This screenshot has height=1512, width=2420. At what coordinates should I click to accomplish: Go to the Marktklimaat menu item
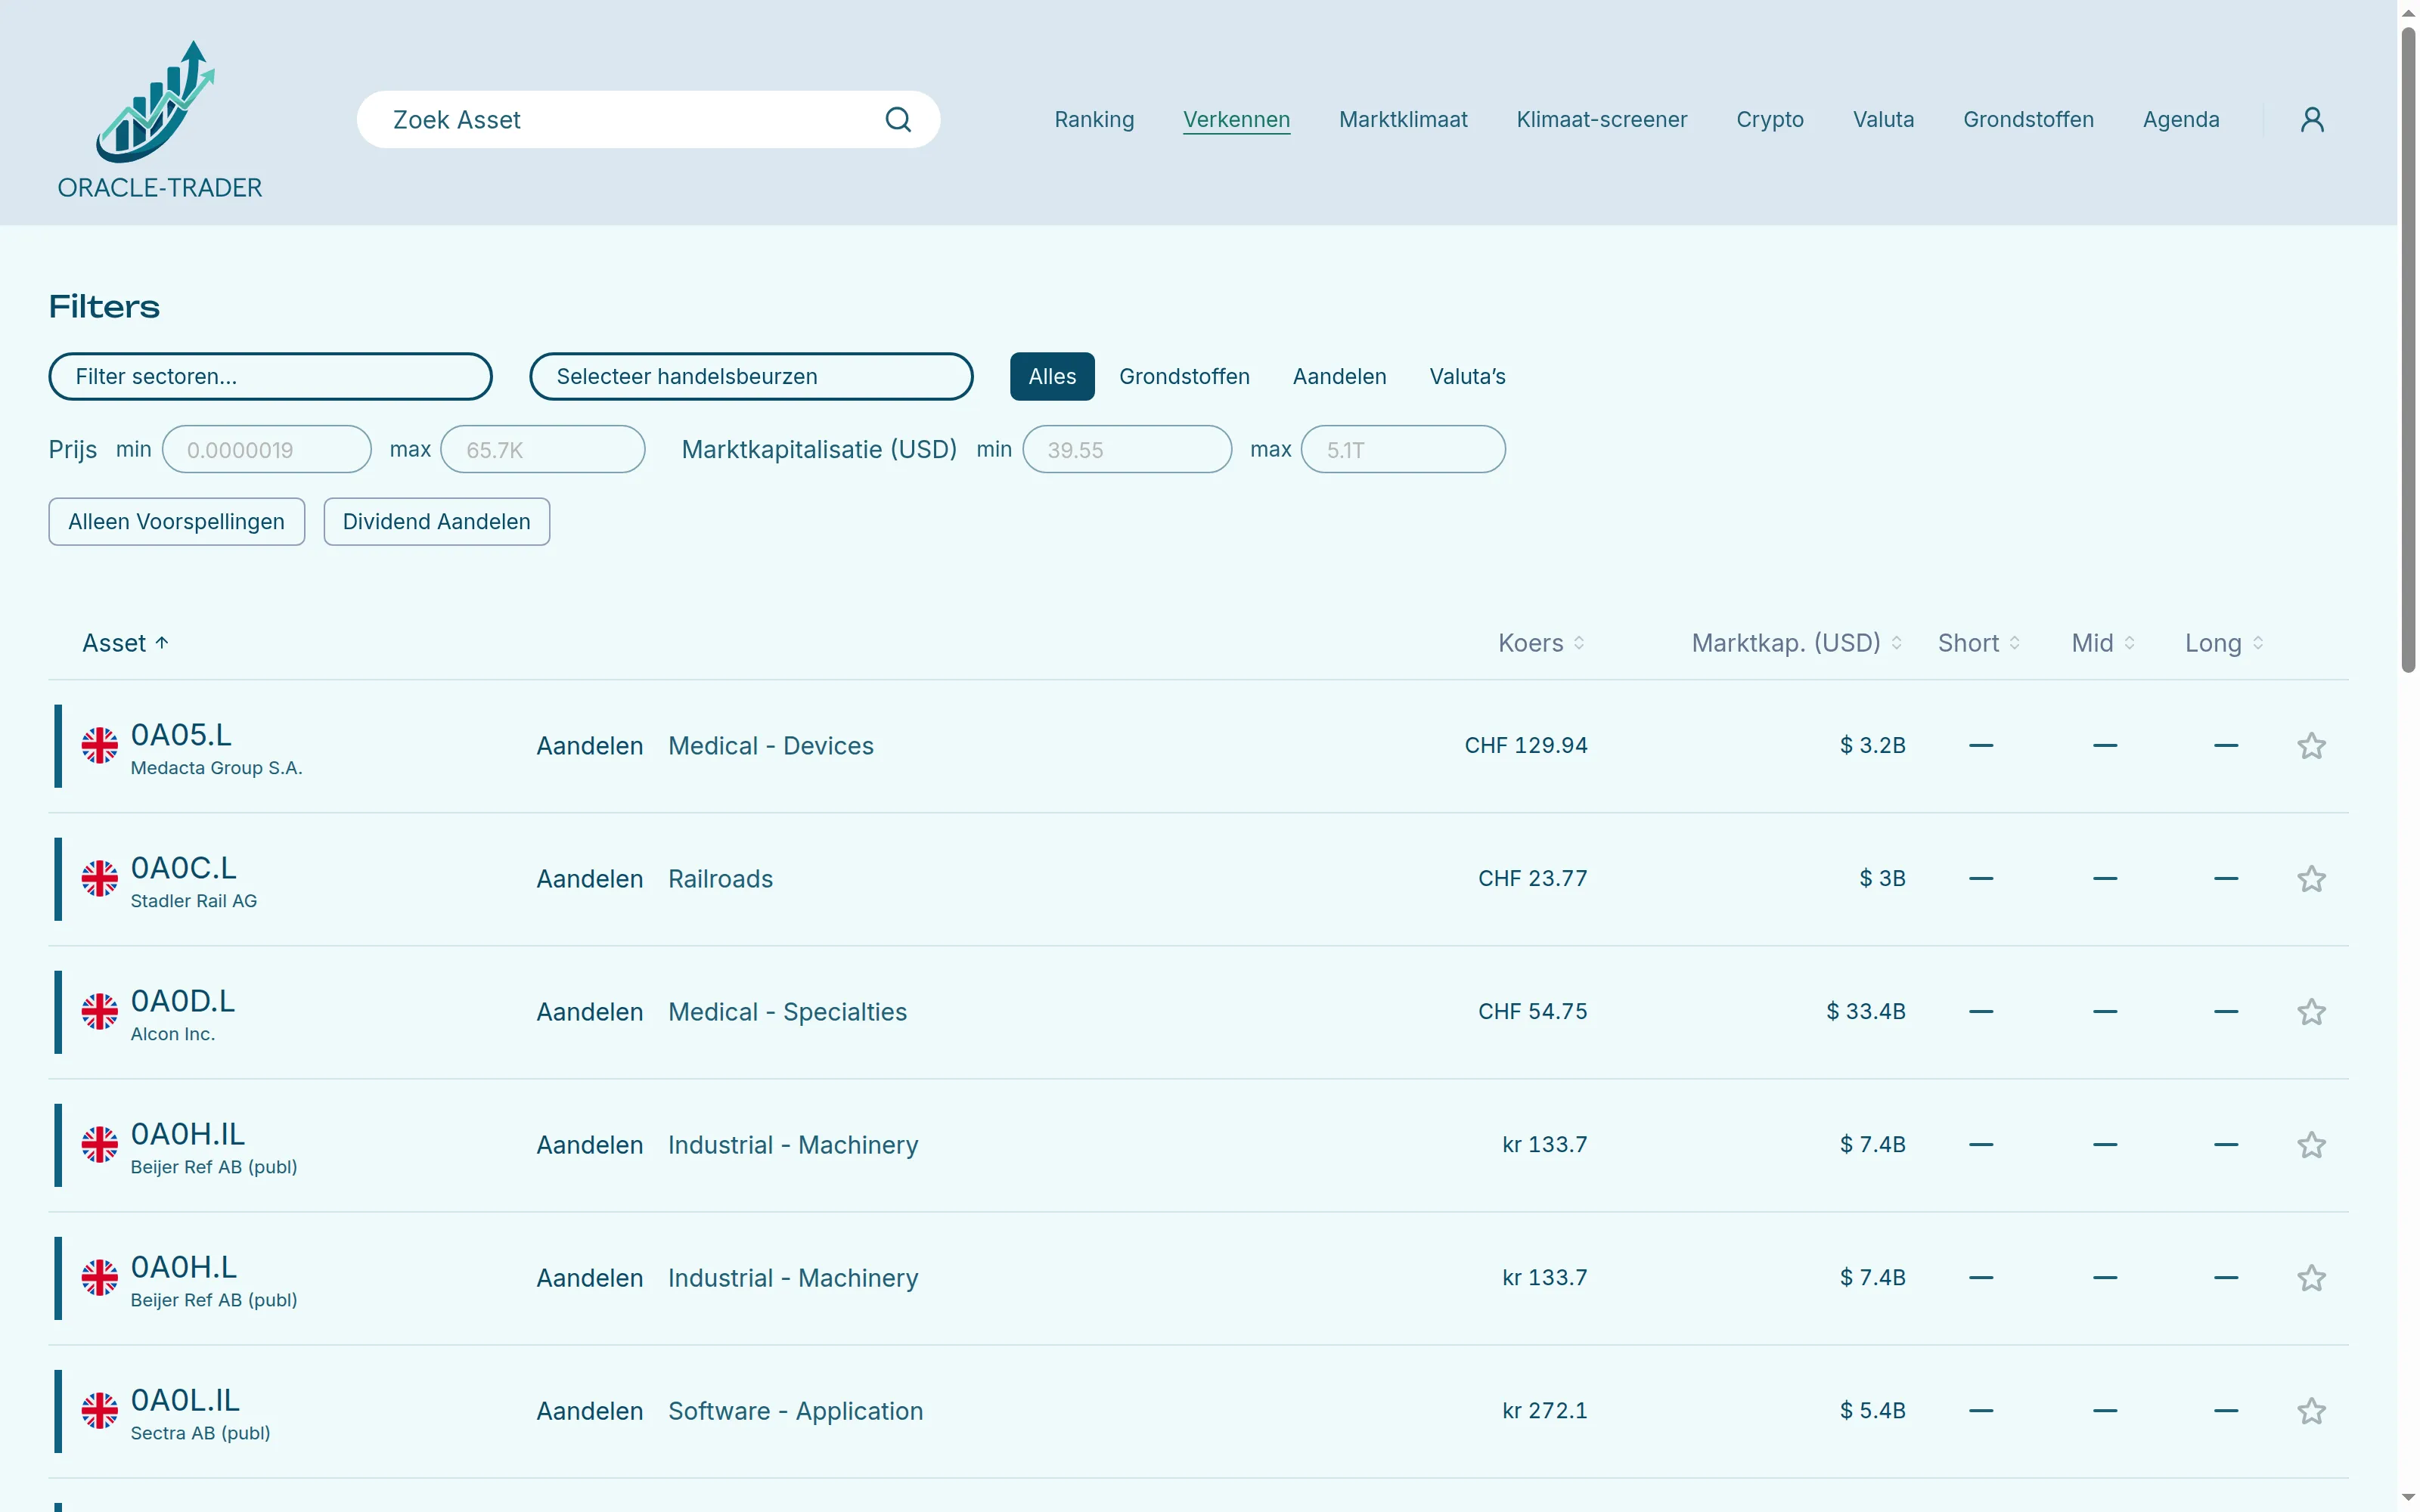(x=1403, y=120)
